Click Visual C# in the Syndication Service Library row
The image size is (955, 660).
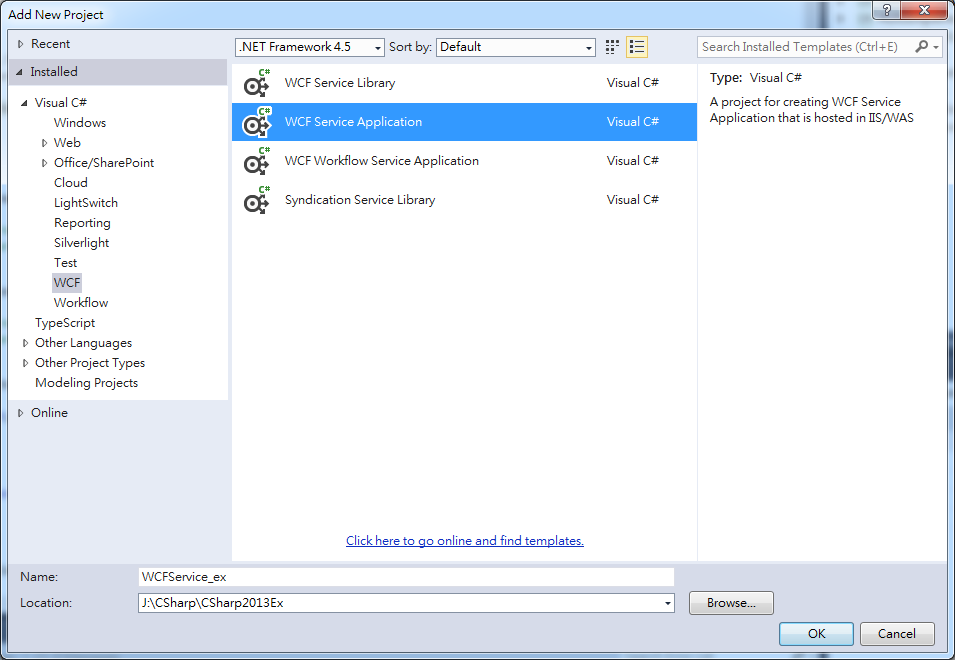633,200
